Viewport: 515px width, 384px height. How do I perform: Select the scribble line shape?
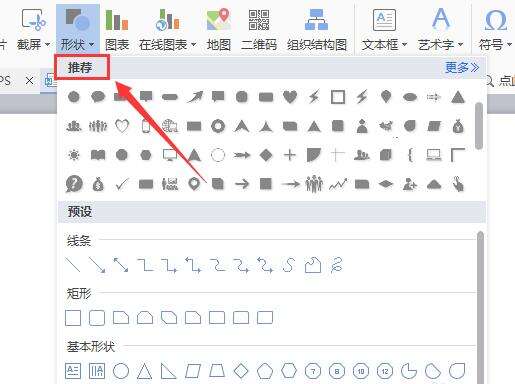click(337, 265)
